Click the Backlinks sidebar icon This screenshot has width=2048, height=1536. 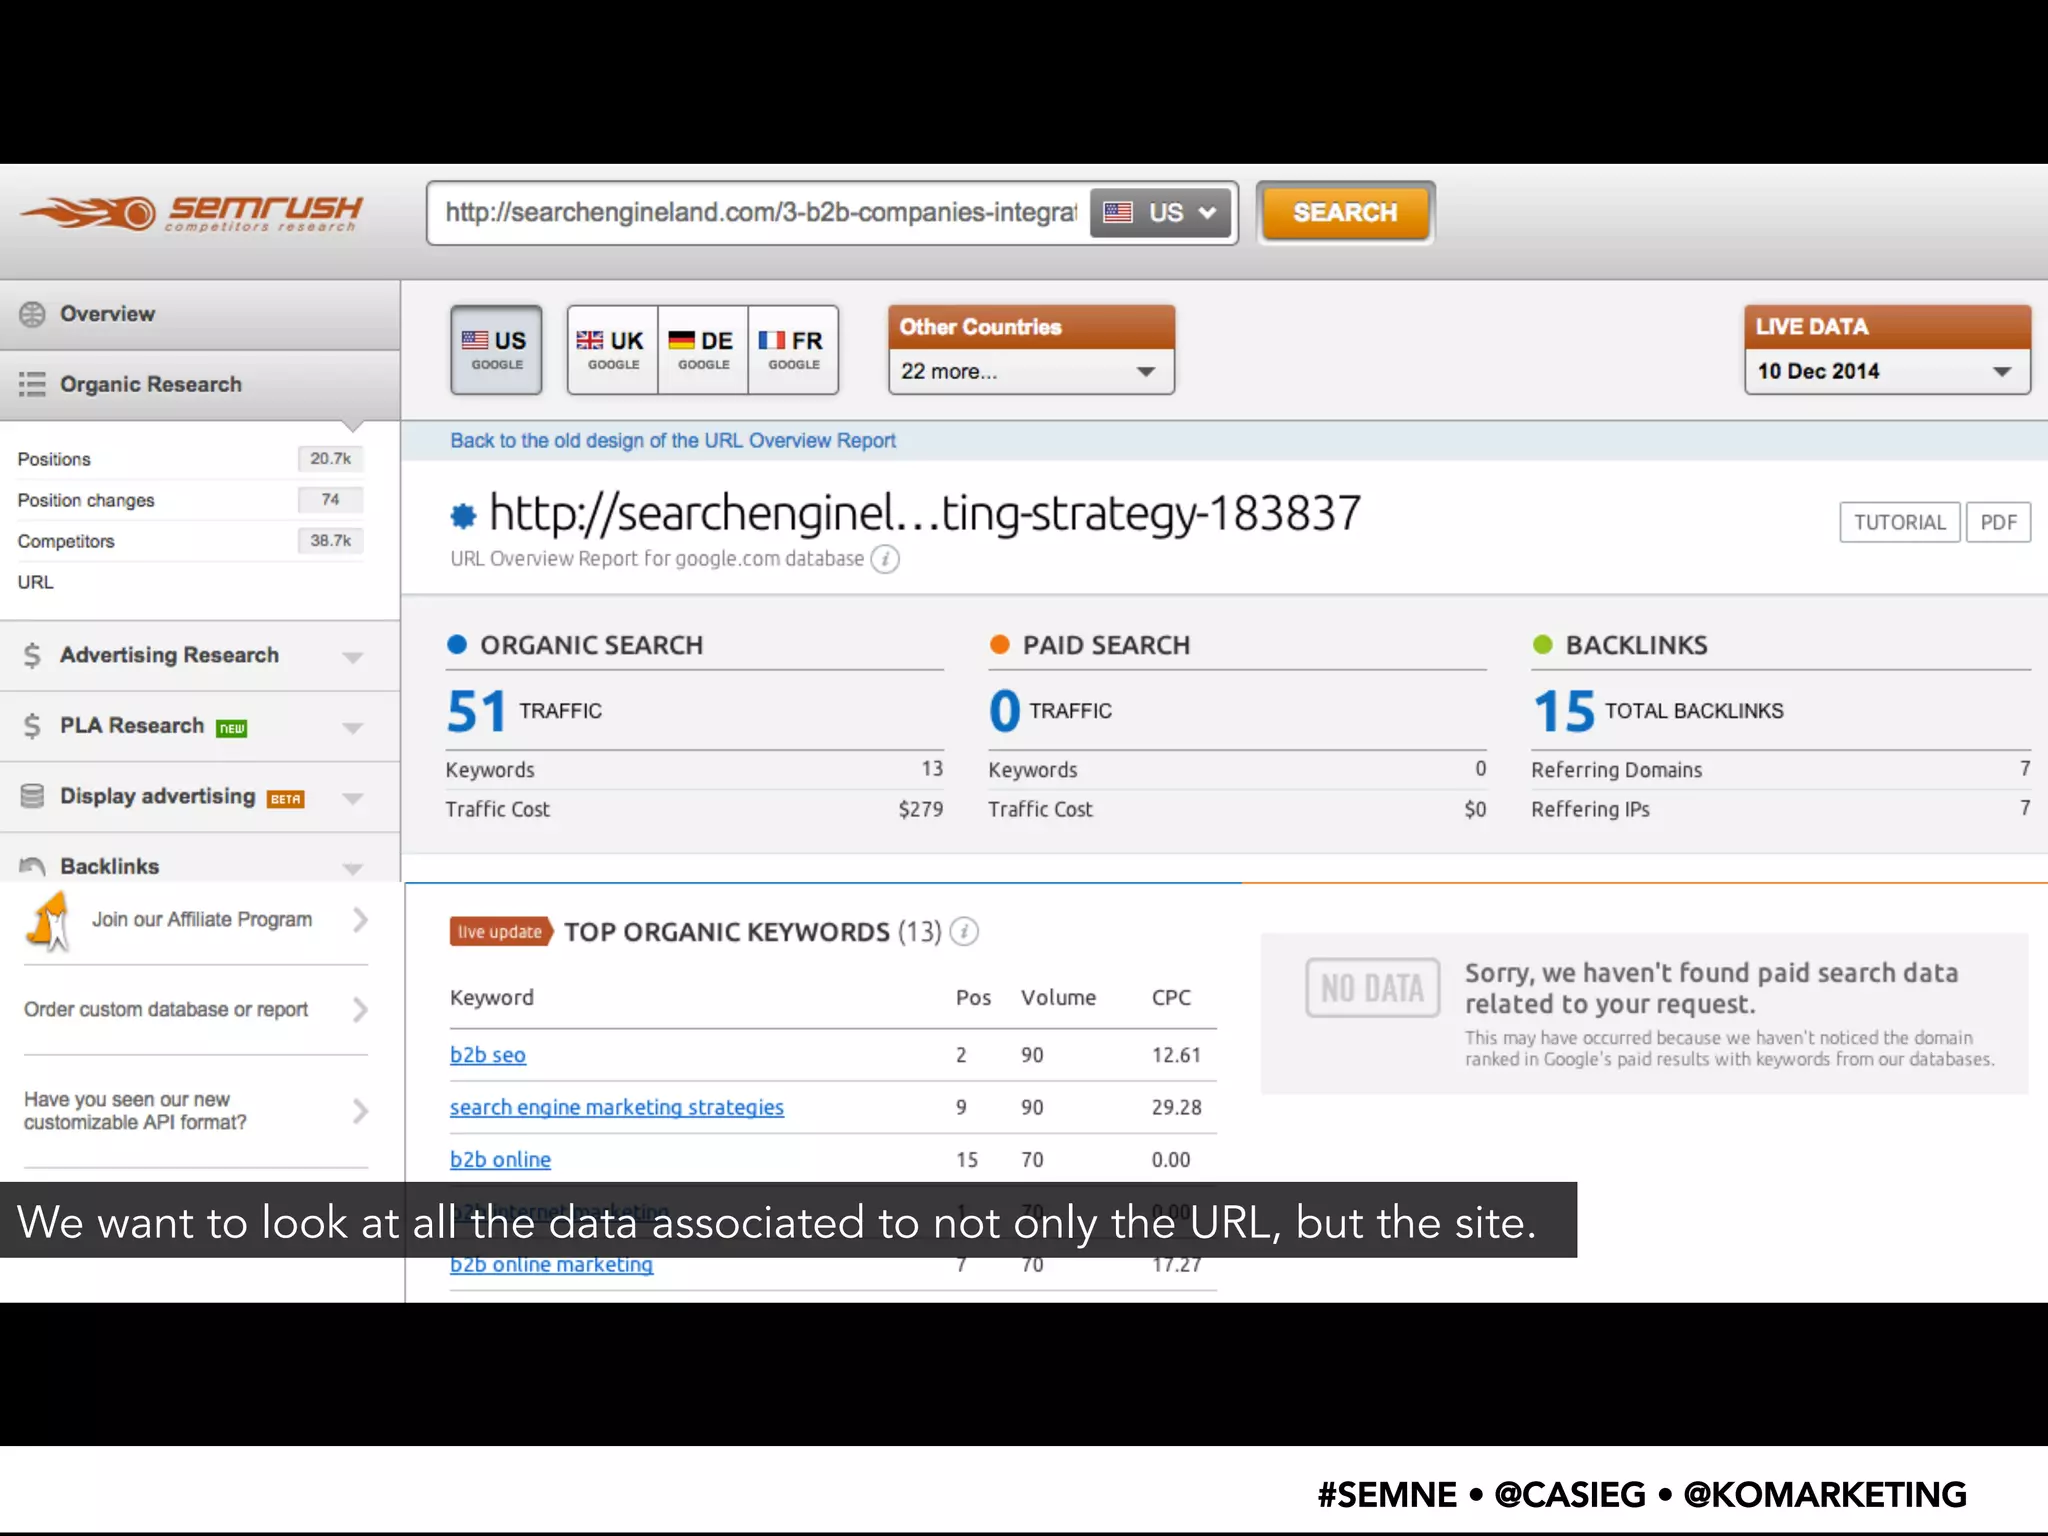pos(32,866)
